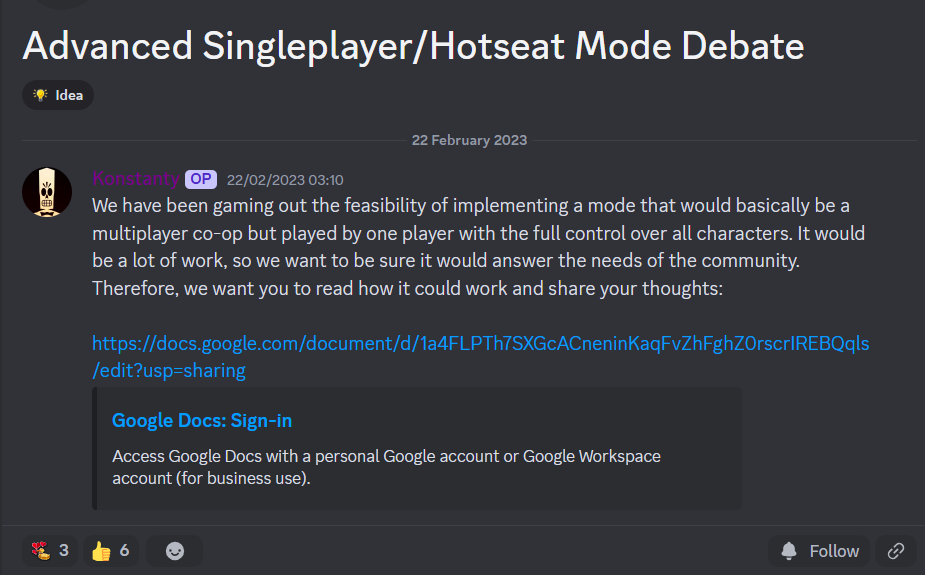Click the OP badge next to Konstanty

click(201, 179)
